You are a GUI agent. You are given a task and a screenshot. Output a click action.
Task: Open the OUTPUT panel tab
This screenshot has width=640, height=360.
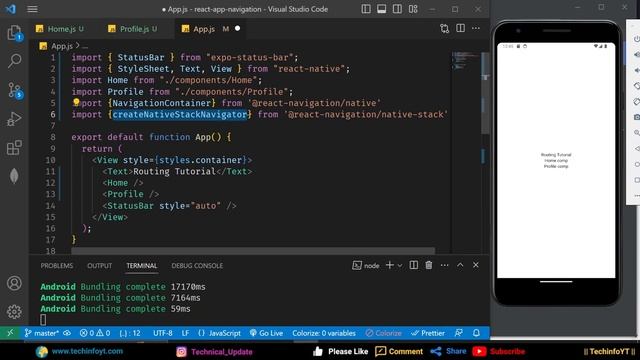pyautogui.click(x=100, y=265)
